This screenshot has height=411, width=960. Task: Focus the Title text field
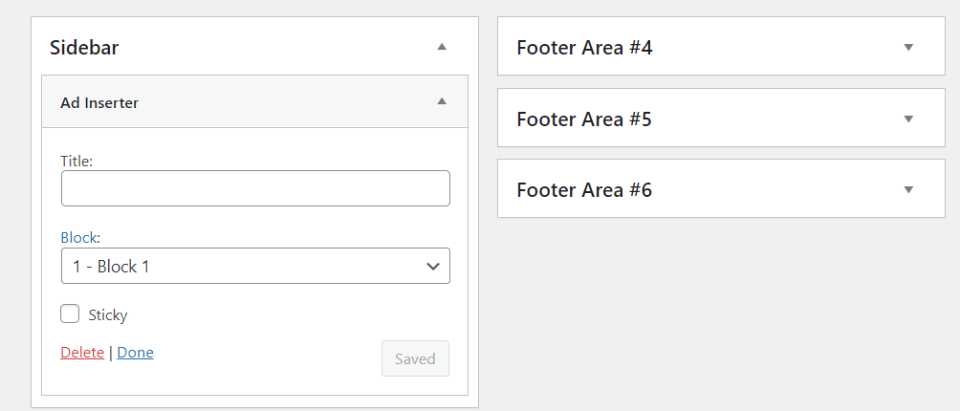point(255,188)
